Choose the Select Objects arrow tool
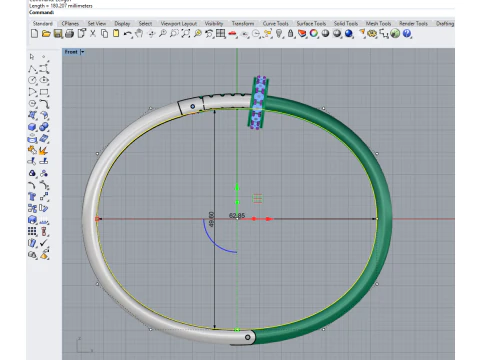The width and height of the screenshot is (480, 360). point(32,57)
